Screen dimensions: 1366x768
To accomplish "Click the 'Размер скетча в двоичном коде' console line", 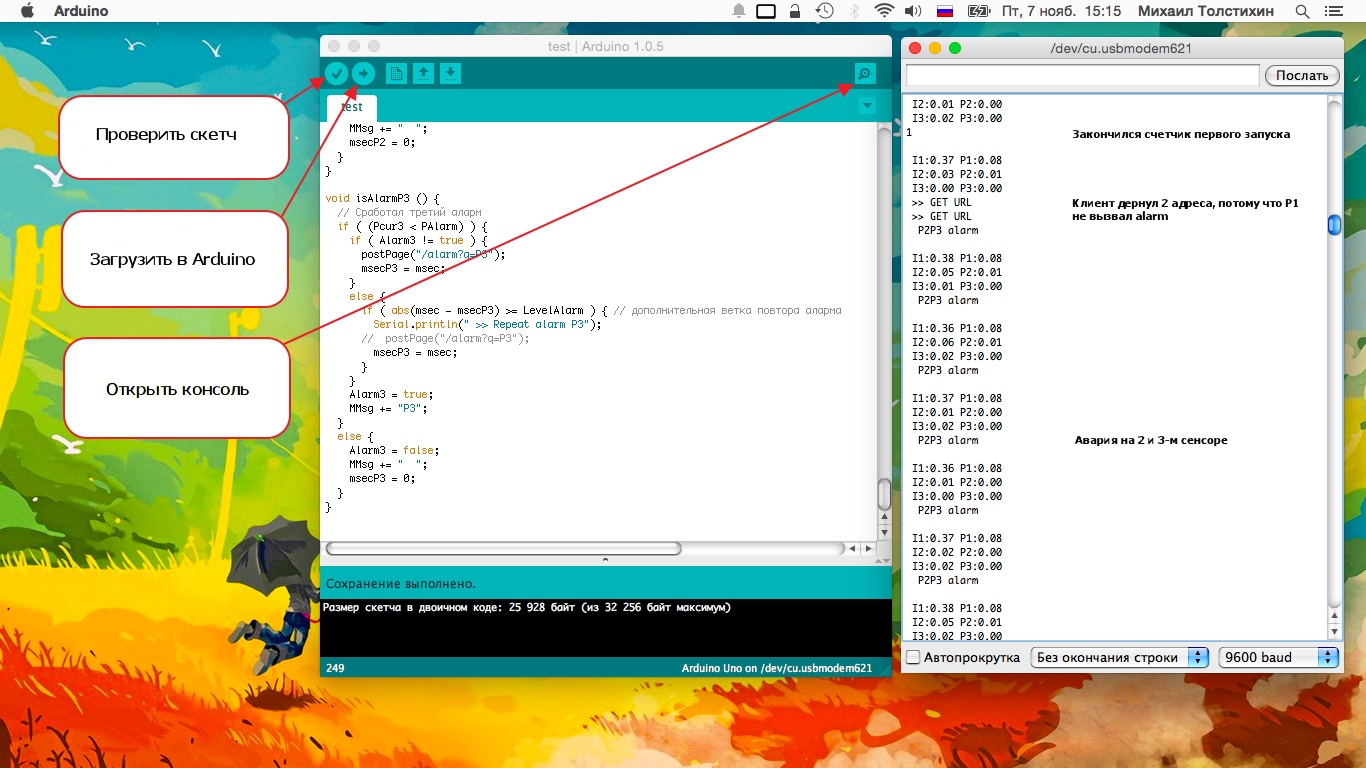I will (x=527, y=607).
